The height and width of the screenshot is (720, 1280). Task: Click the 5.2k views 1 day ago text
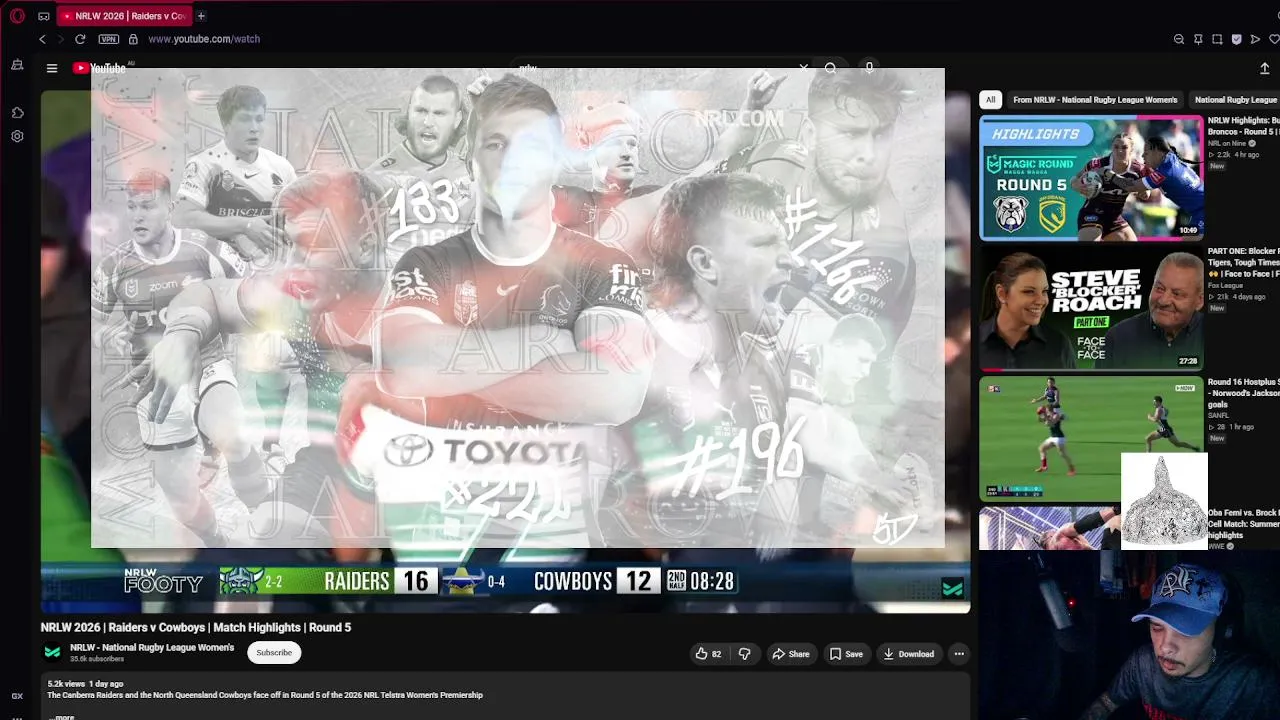point(85,684)
